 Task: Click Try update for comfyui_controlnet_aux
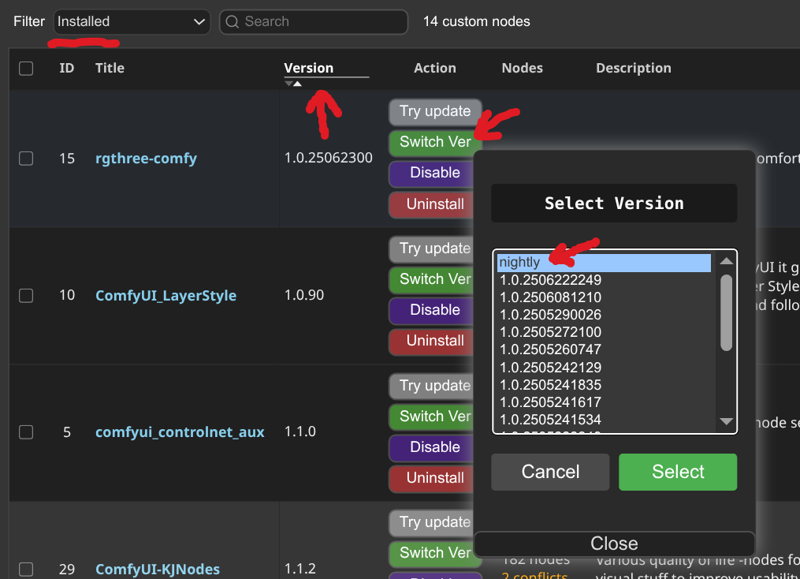(432, 386)
